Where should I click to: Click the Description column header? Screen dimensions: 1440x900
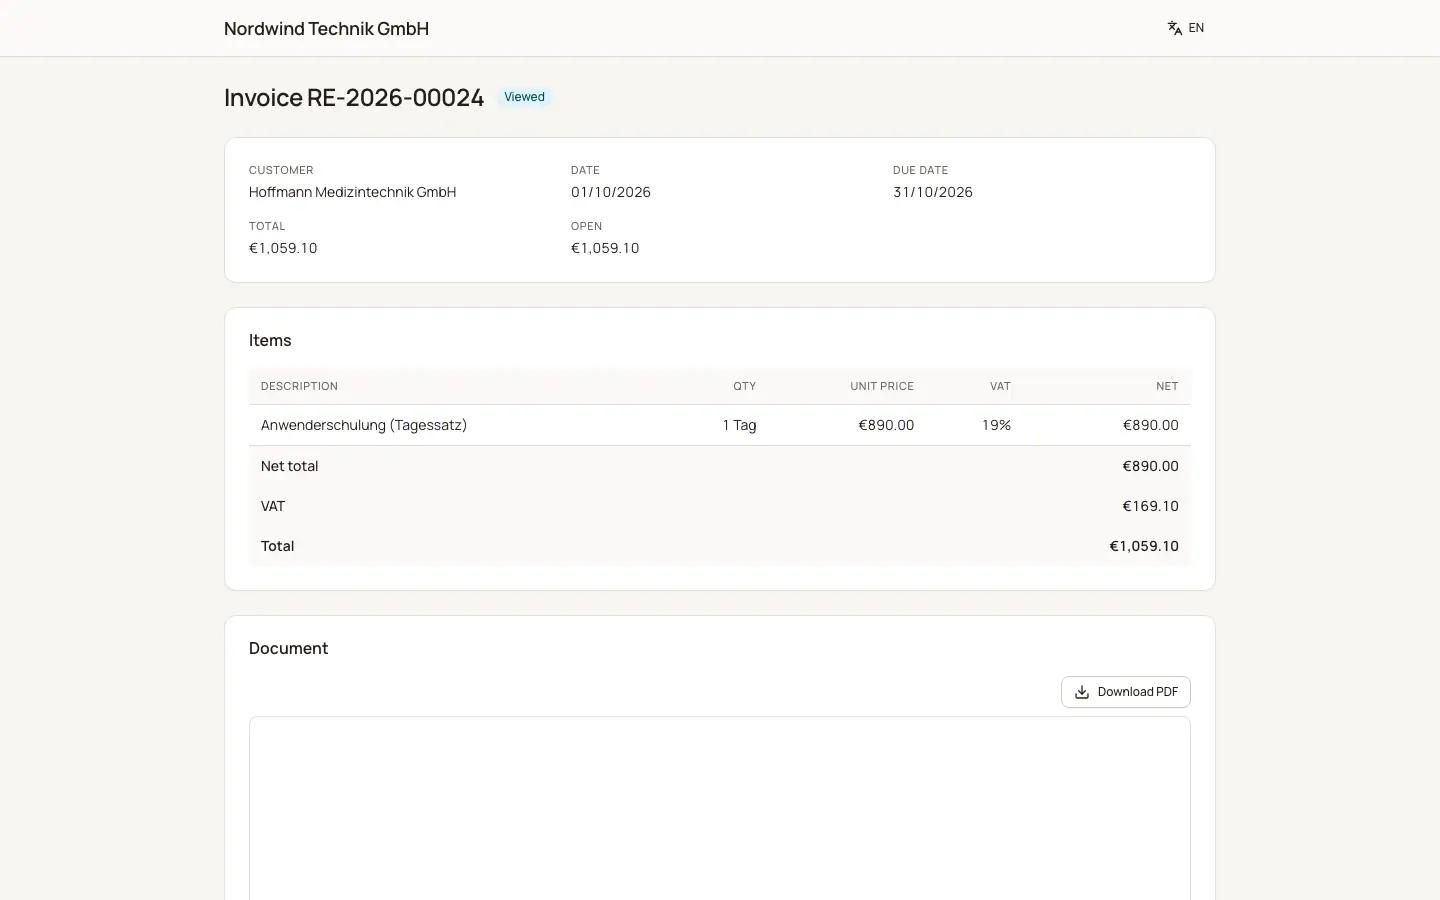[x=299, y=386]
